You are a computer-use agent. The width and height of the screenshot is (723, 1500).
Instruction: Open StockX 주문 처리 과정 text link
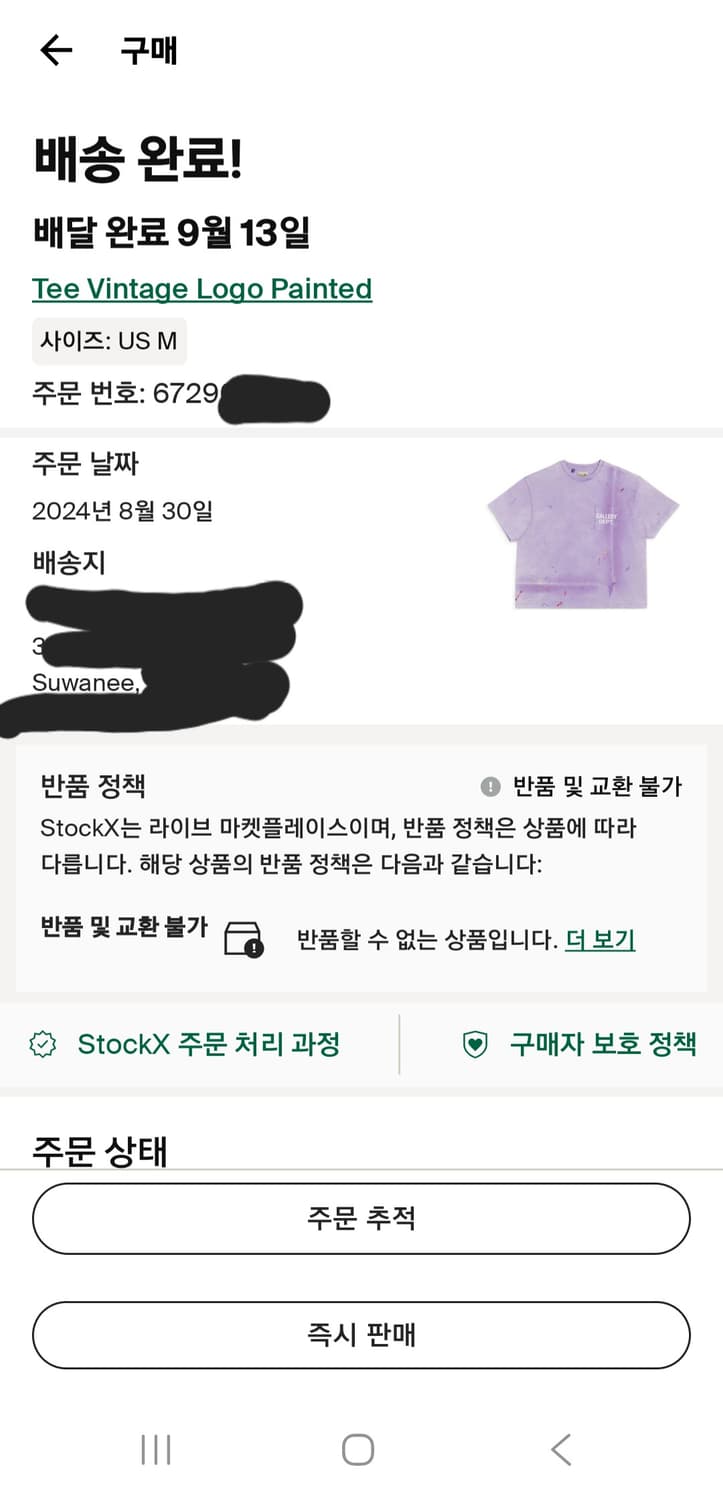pos(209,1045)
